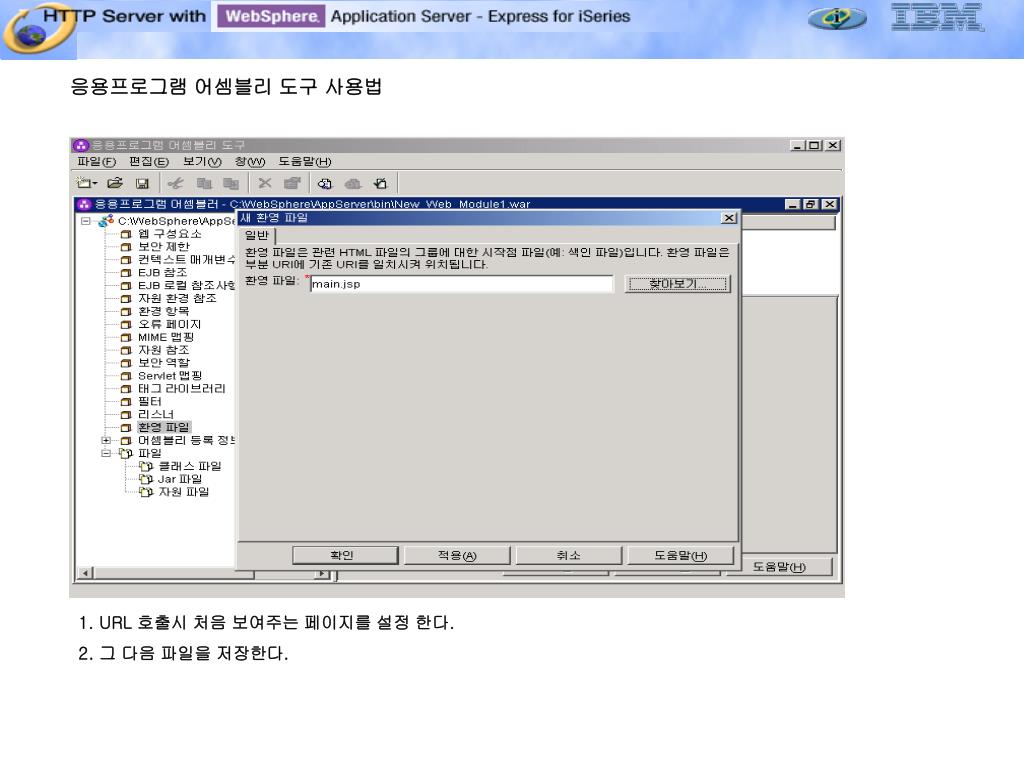Click the Paste toolbar icon
Screen dimensions: 1024x768
231,184
